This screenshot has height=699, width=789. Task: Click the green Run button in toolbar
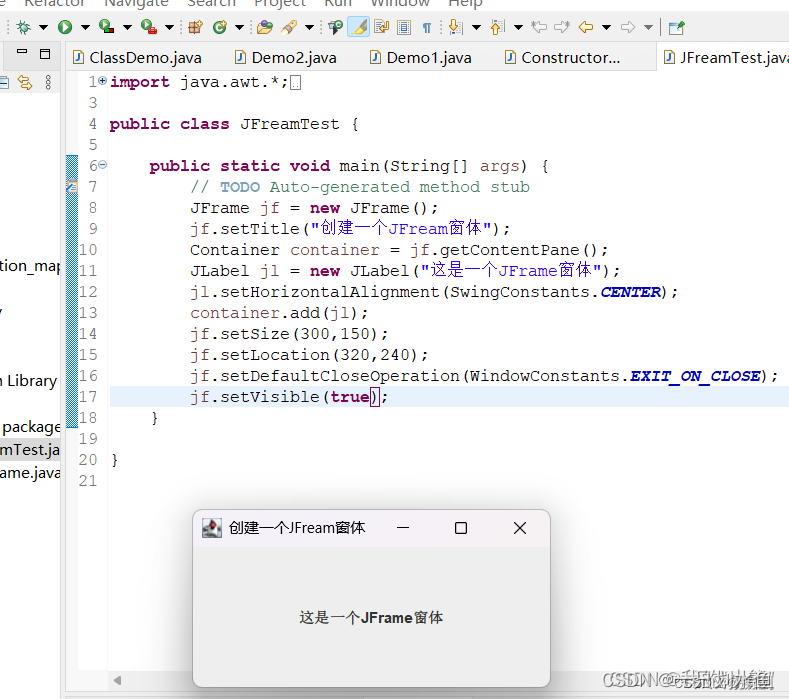(x=65, y=27)
